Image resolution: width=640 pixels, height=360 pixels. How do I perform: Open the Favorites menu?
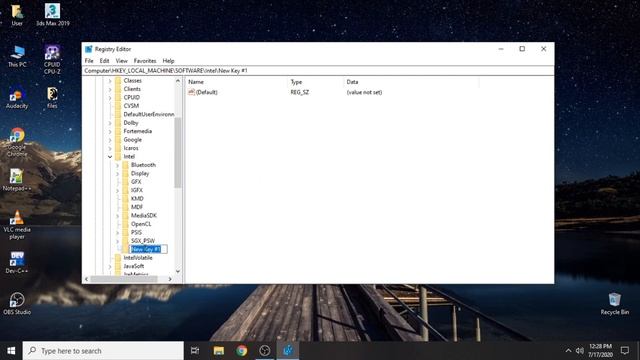pos(145,60)
